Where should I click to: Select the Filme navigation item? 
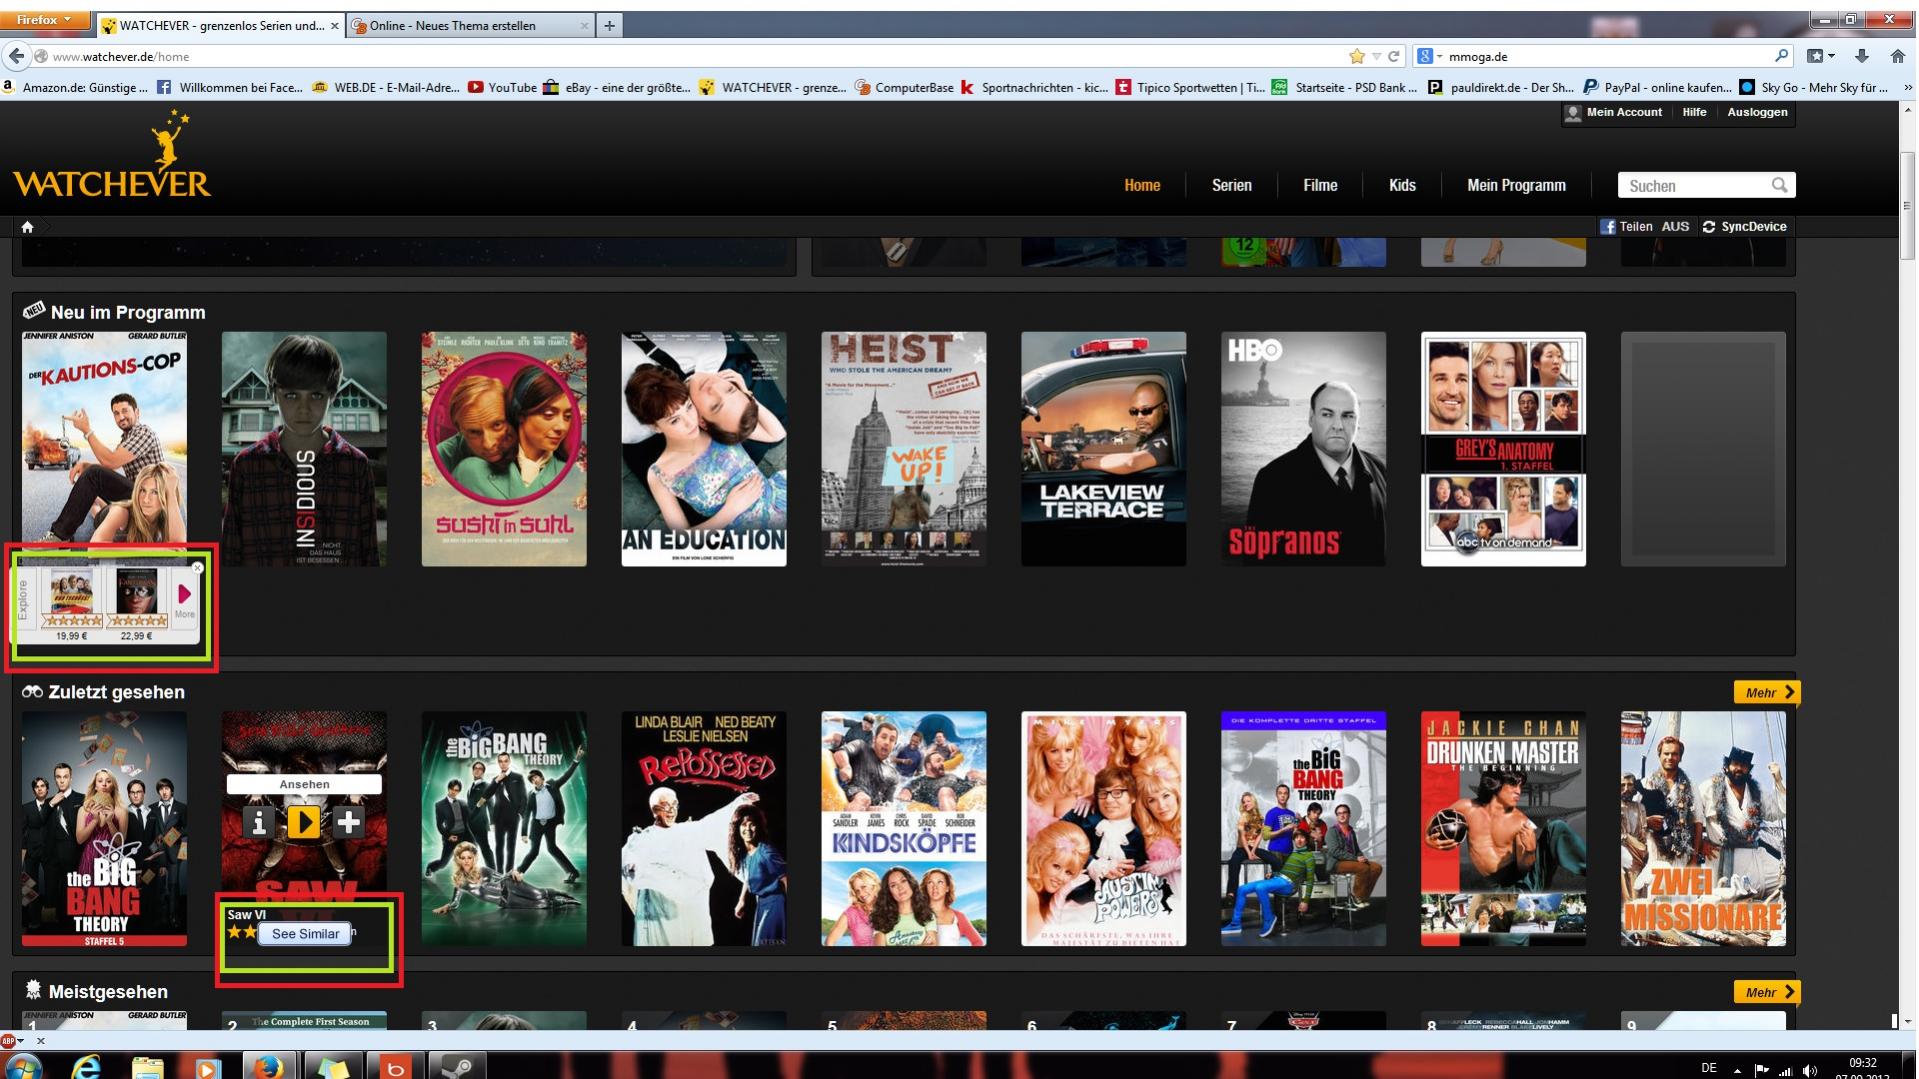click(x=1320, y=185)
